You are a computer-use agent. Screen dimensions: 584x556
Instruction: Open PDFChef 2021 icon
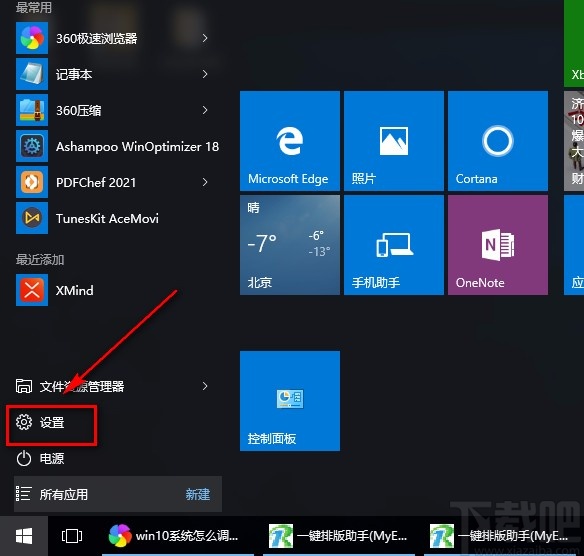32,182
